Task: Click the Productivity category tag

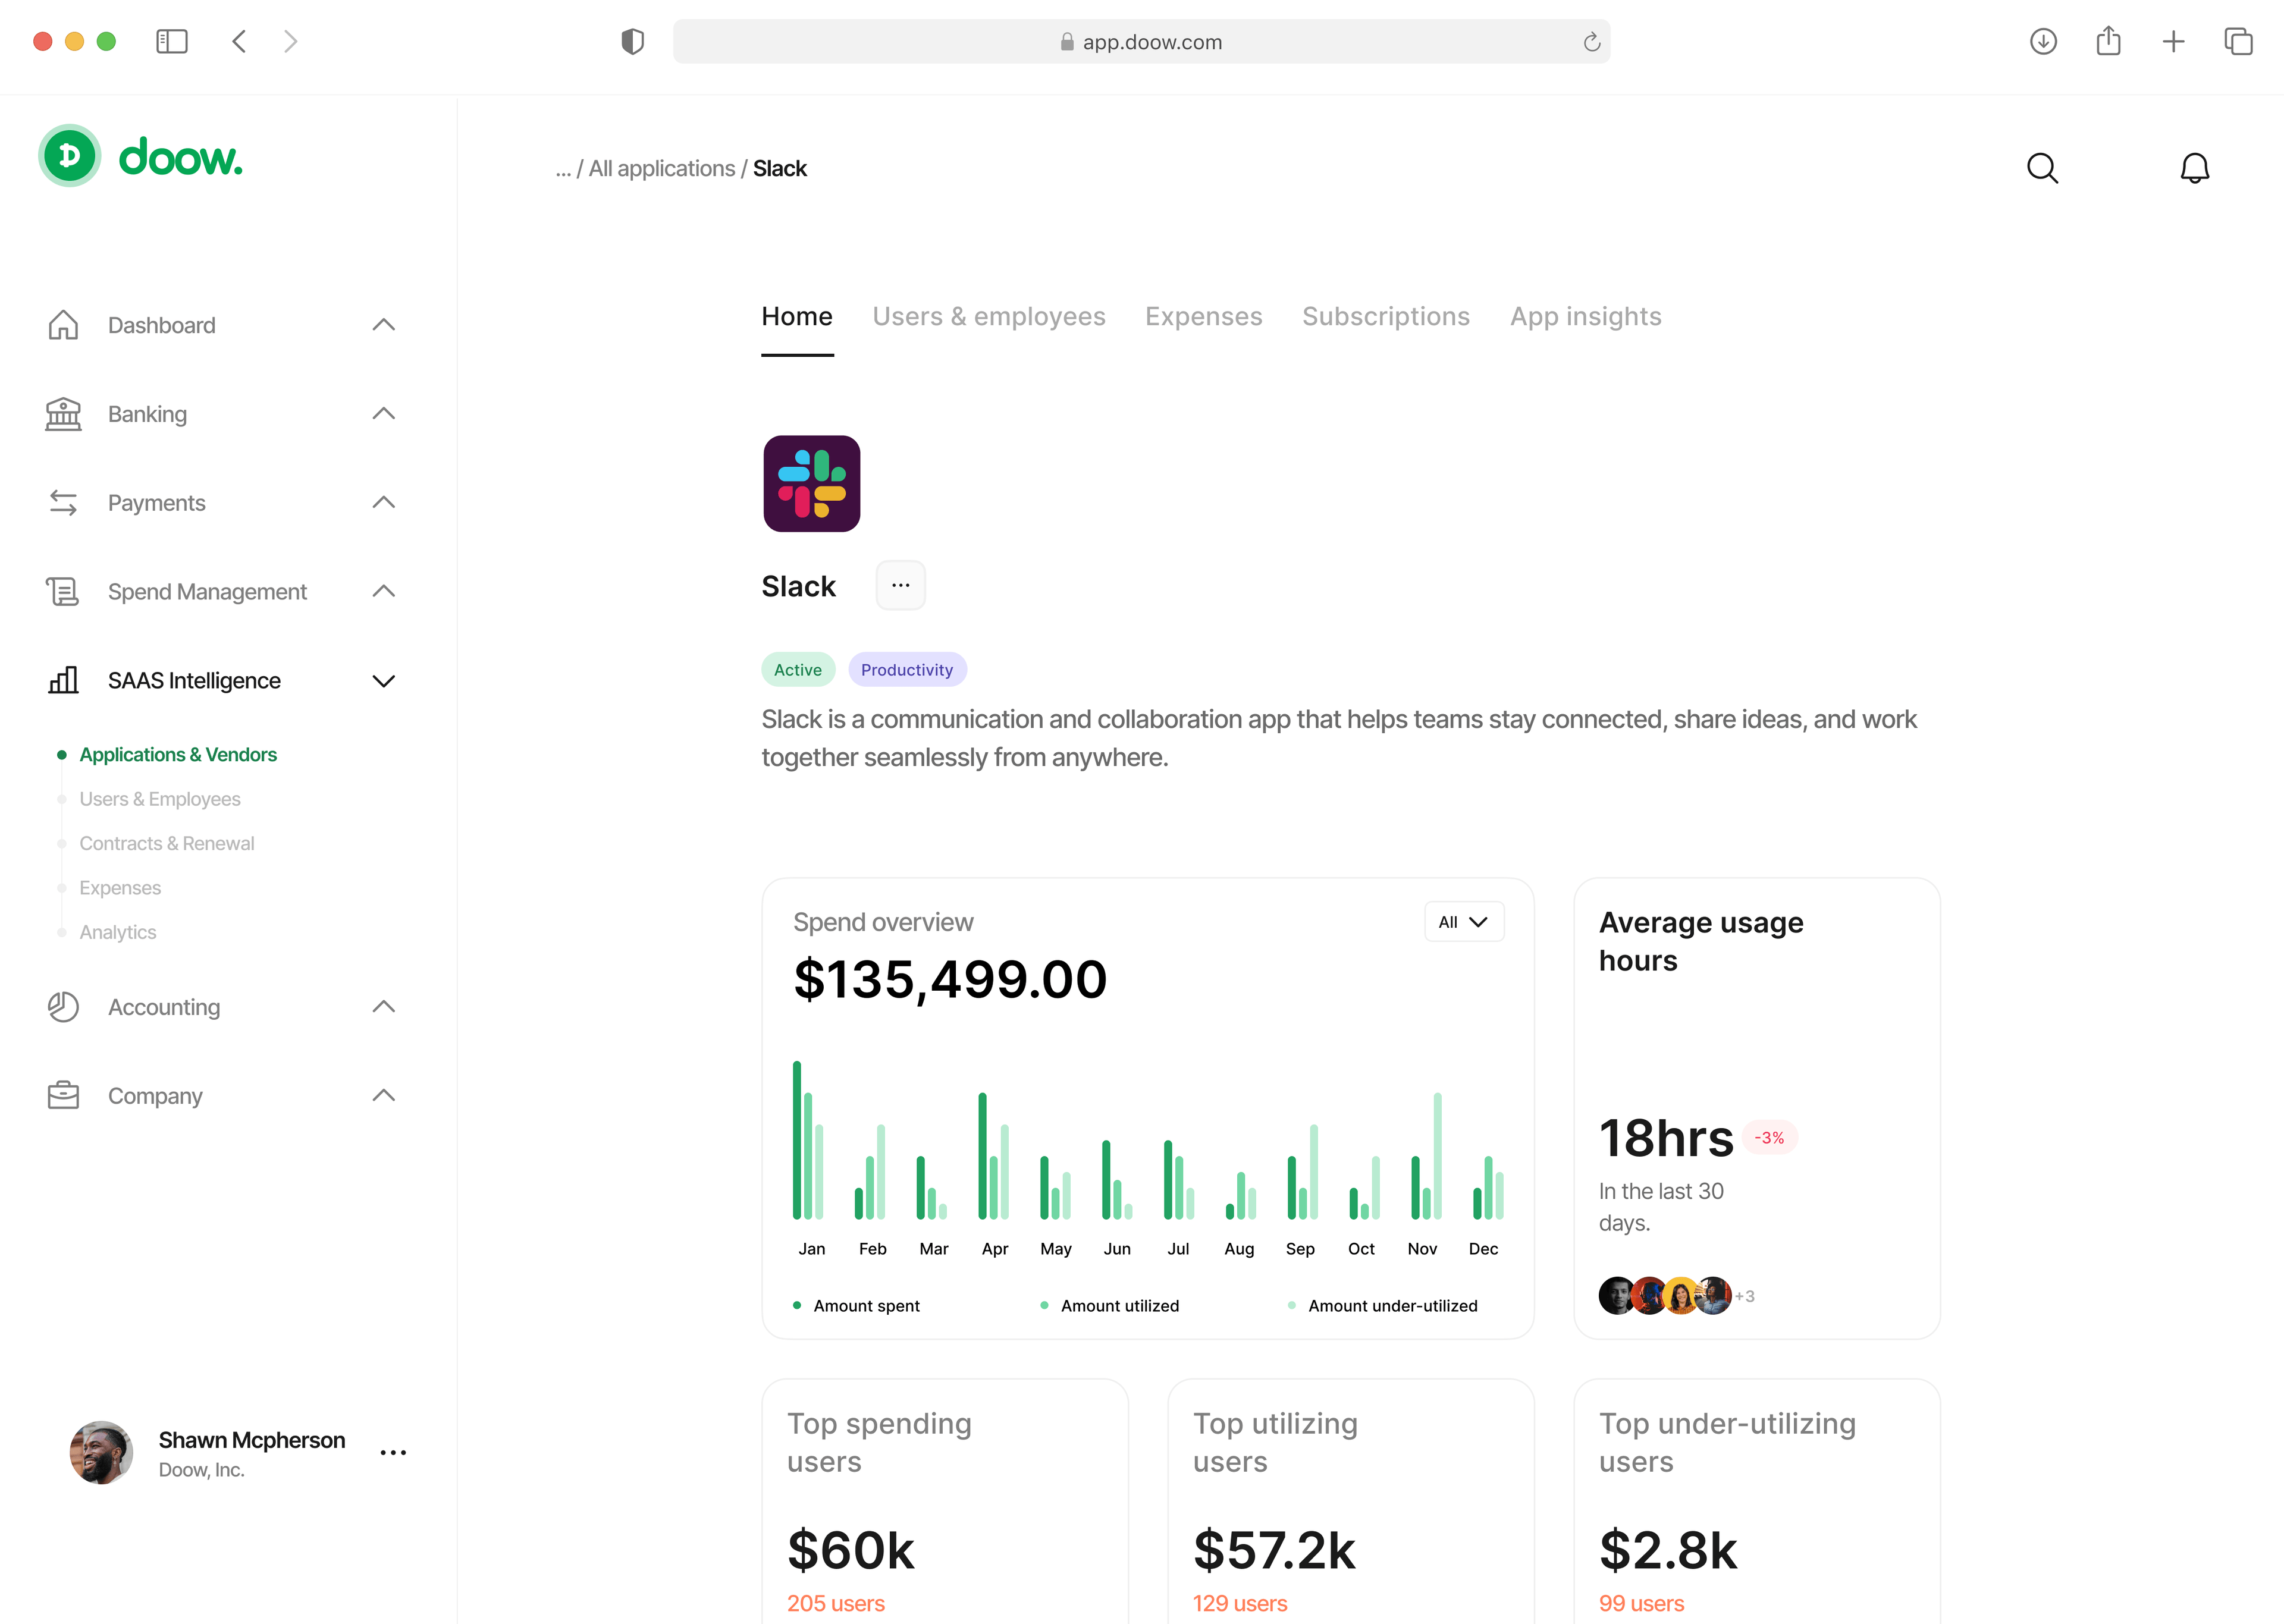Action: (907, 670)
